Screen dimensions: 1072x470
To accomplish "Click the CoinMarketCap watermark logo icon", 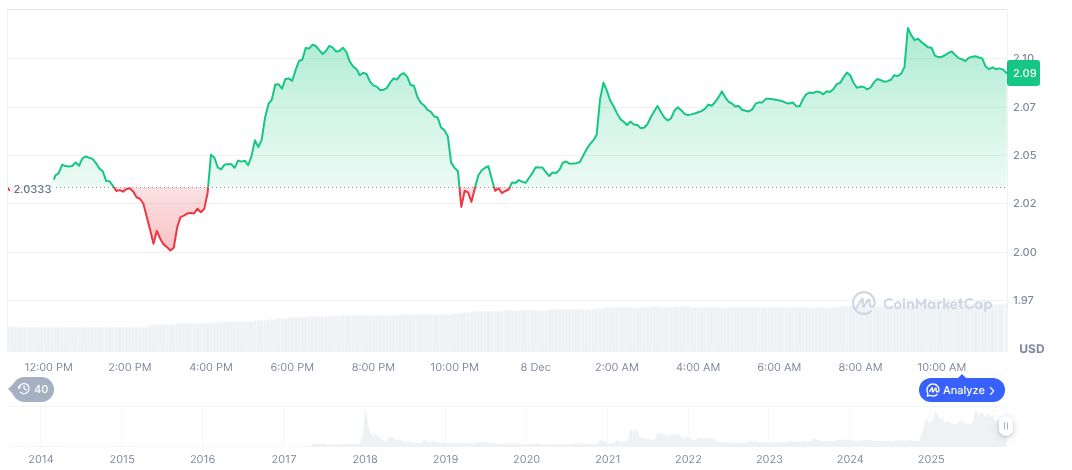I will coord(864,303).
